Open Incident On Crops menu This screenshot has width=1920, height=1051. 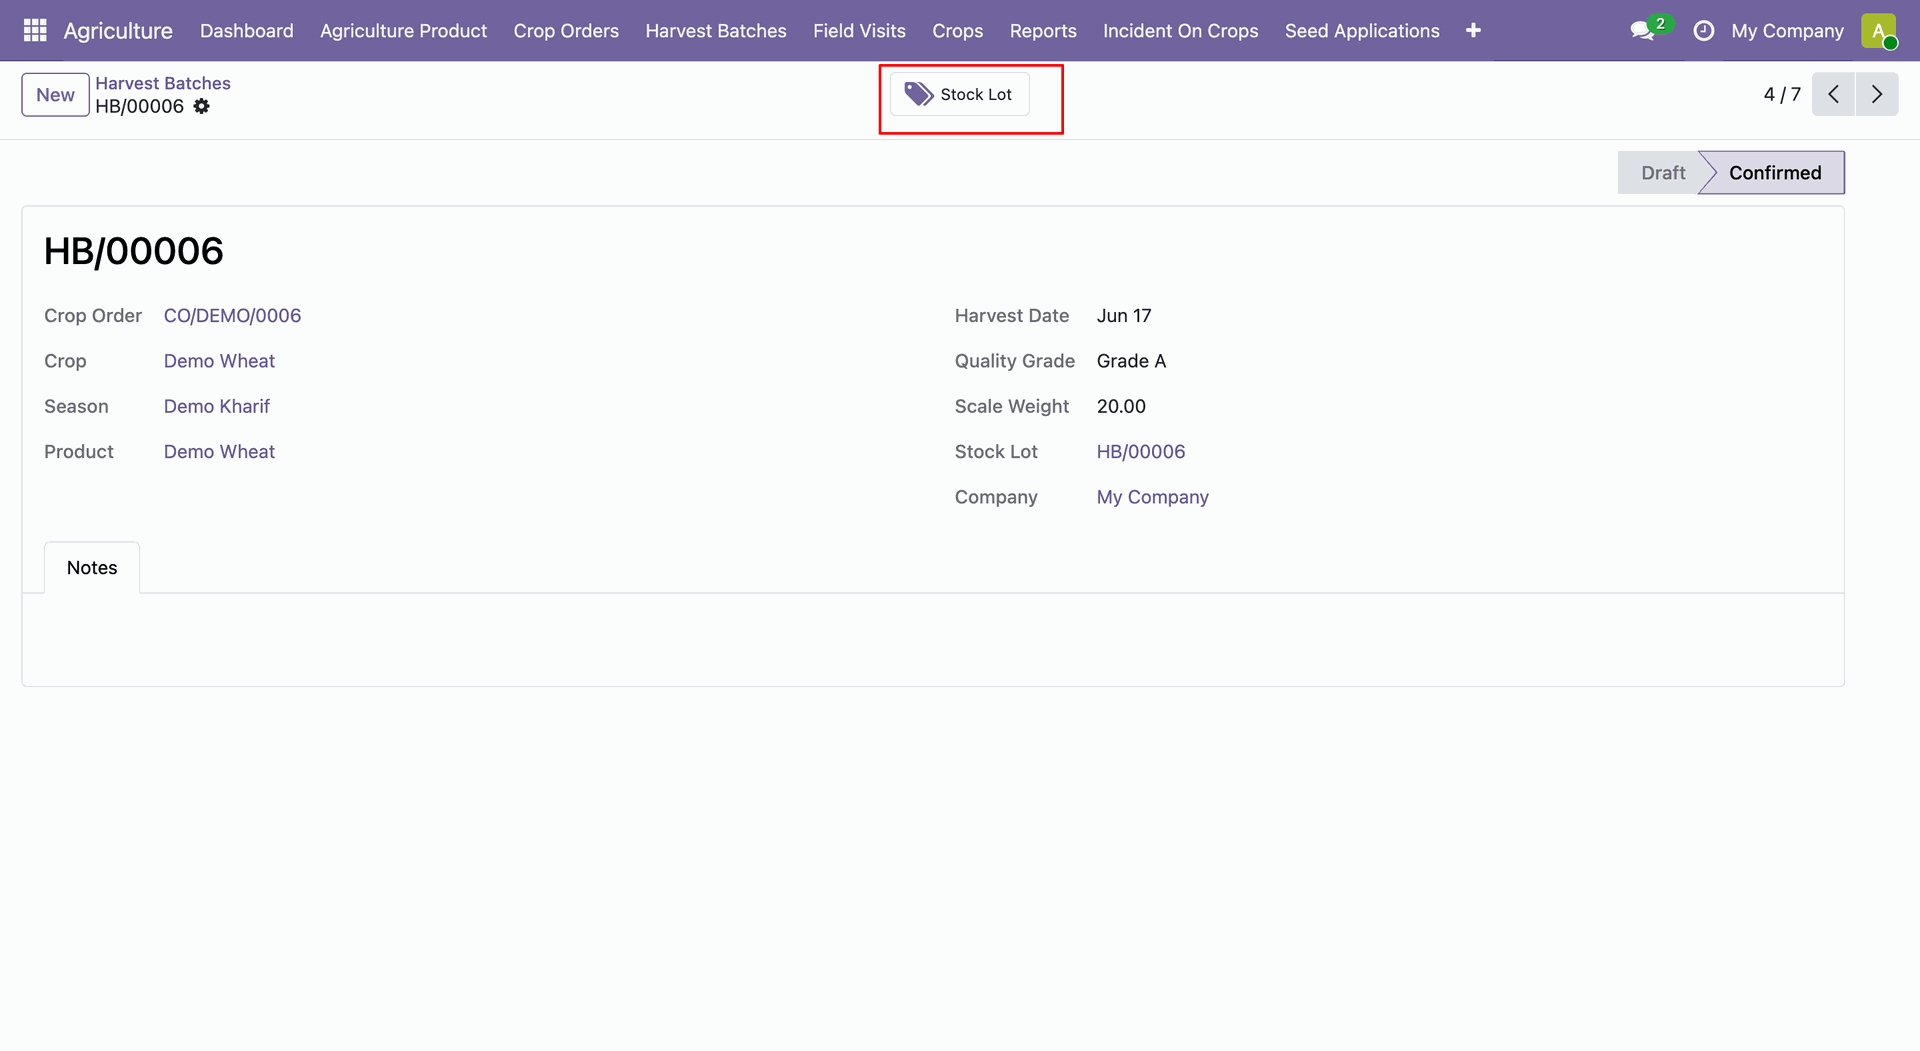point(1180,31)
